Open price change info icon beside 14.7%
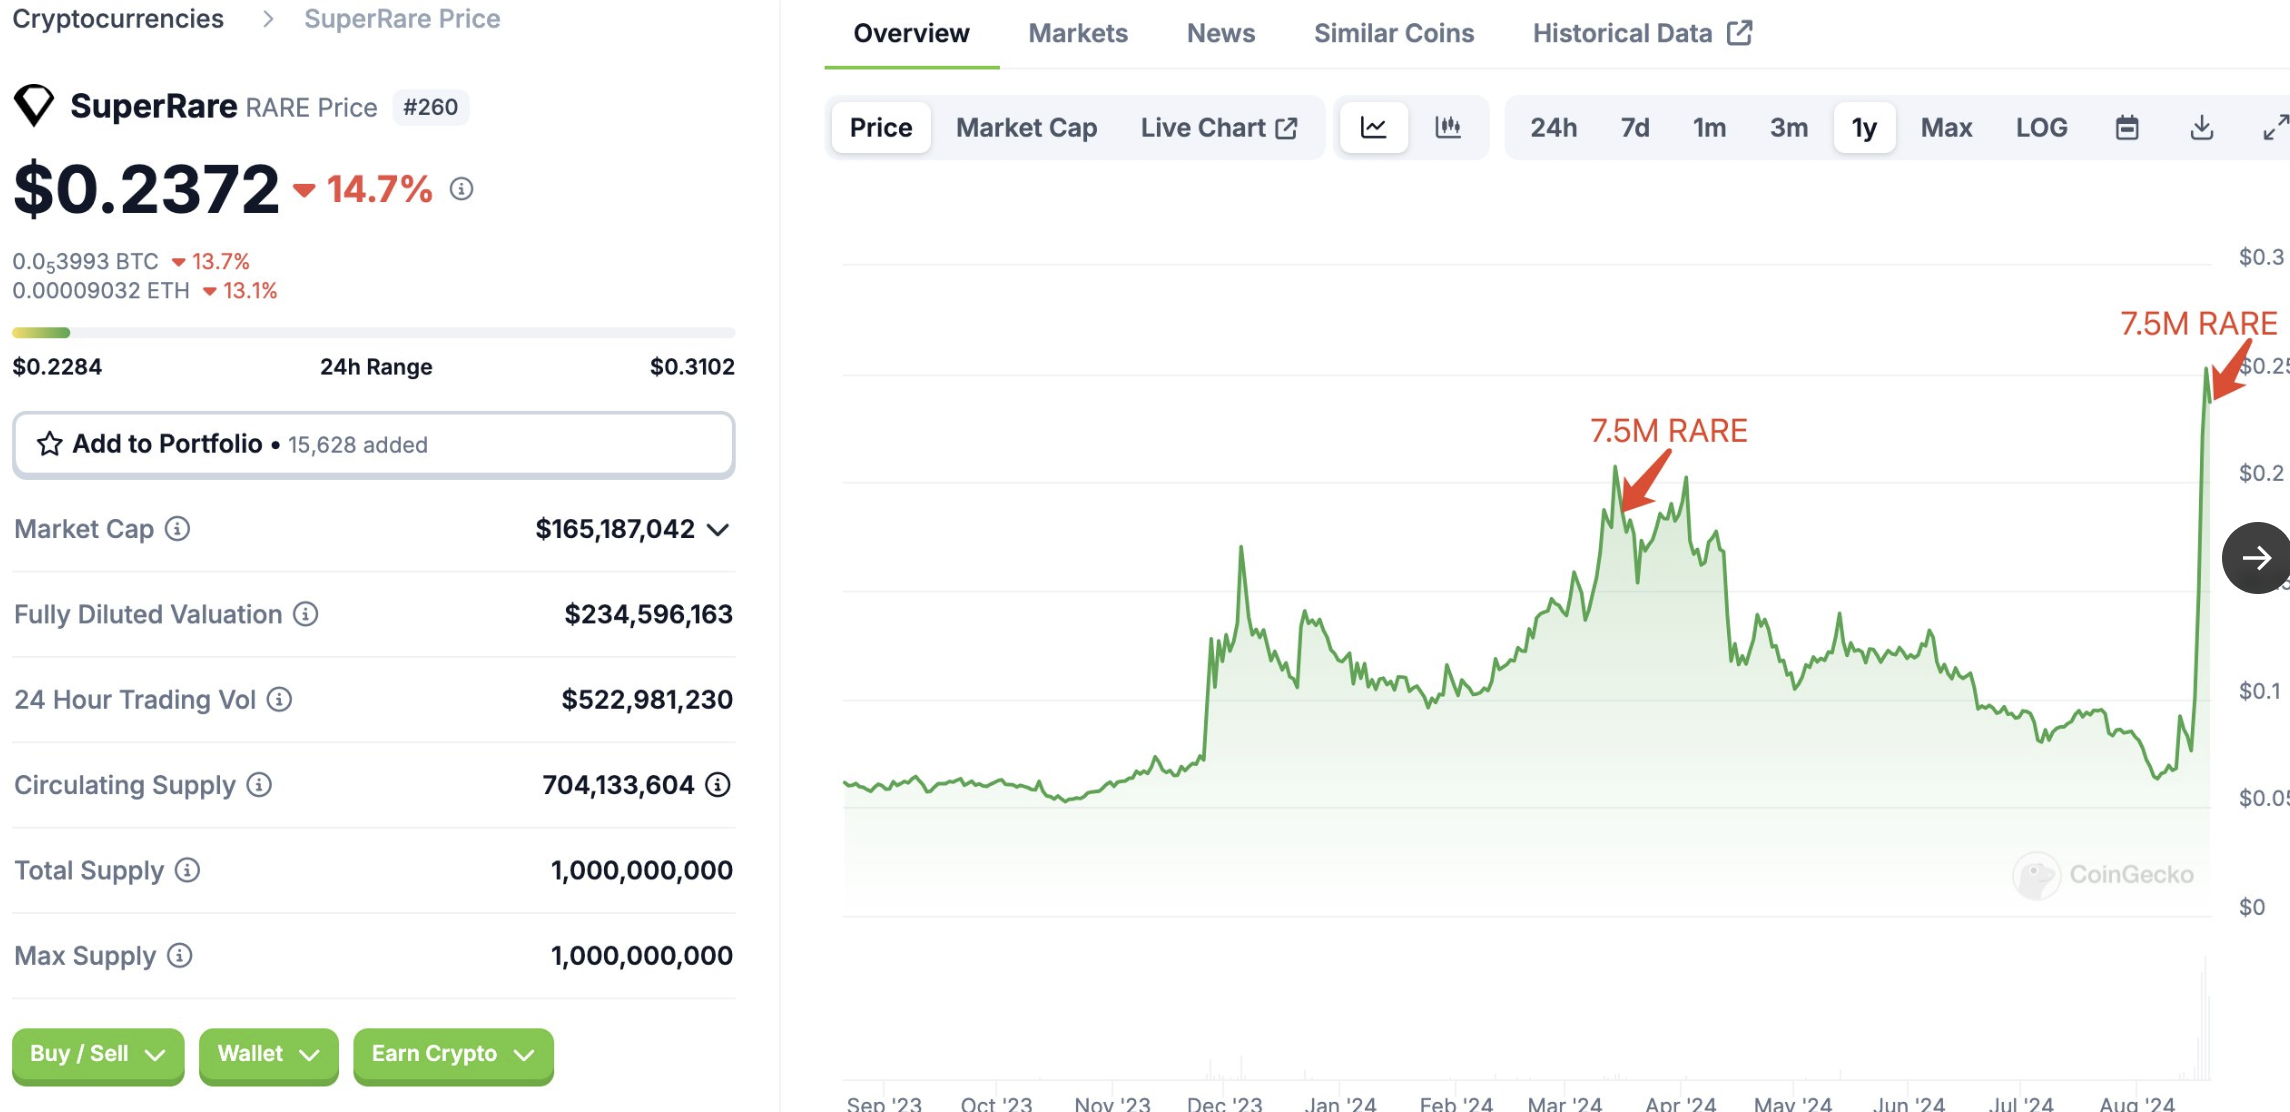2290x1112 pixels. pos(461,188)
